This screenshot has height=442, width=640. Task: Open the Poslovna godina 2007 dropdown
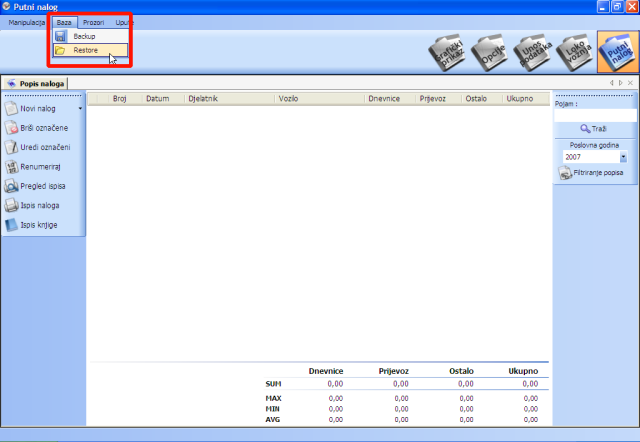click(623, 157)
